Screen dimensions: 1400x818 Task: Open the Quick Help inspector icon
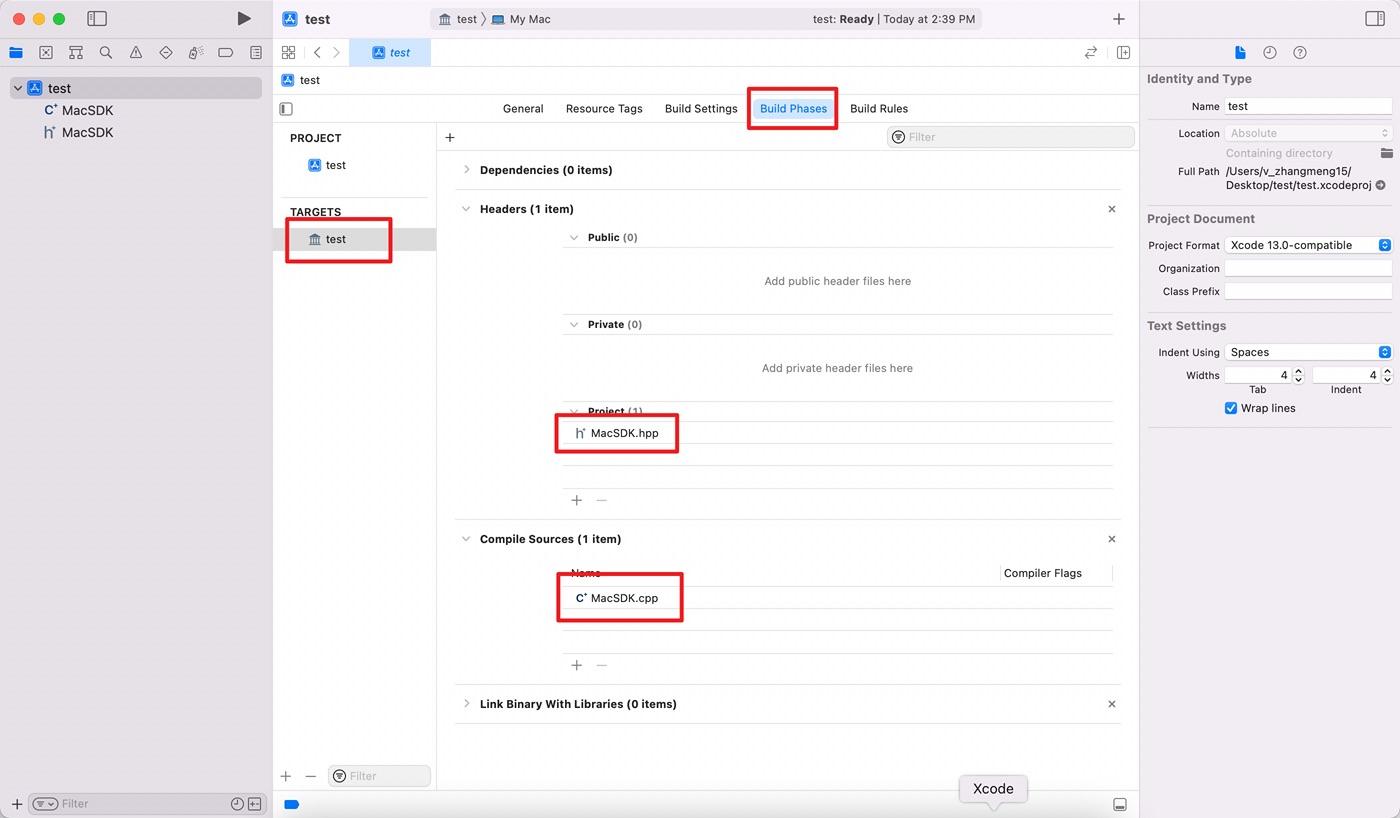click(x=1300, y=53)
